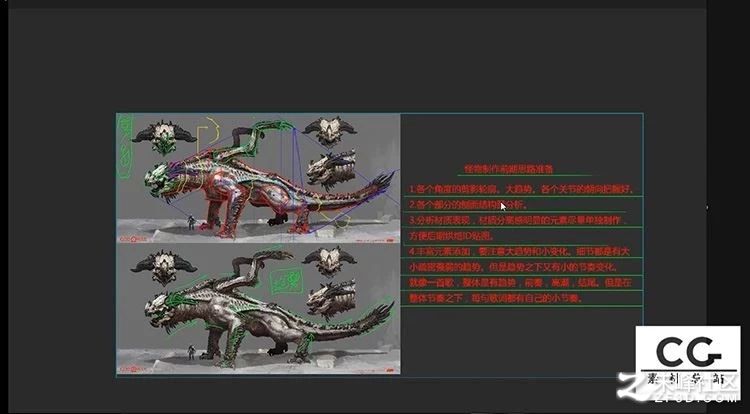
Task: Click the green scribbled note in lower image
Action: point(286,280)
